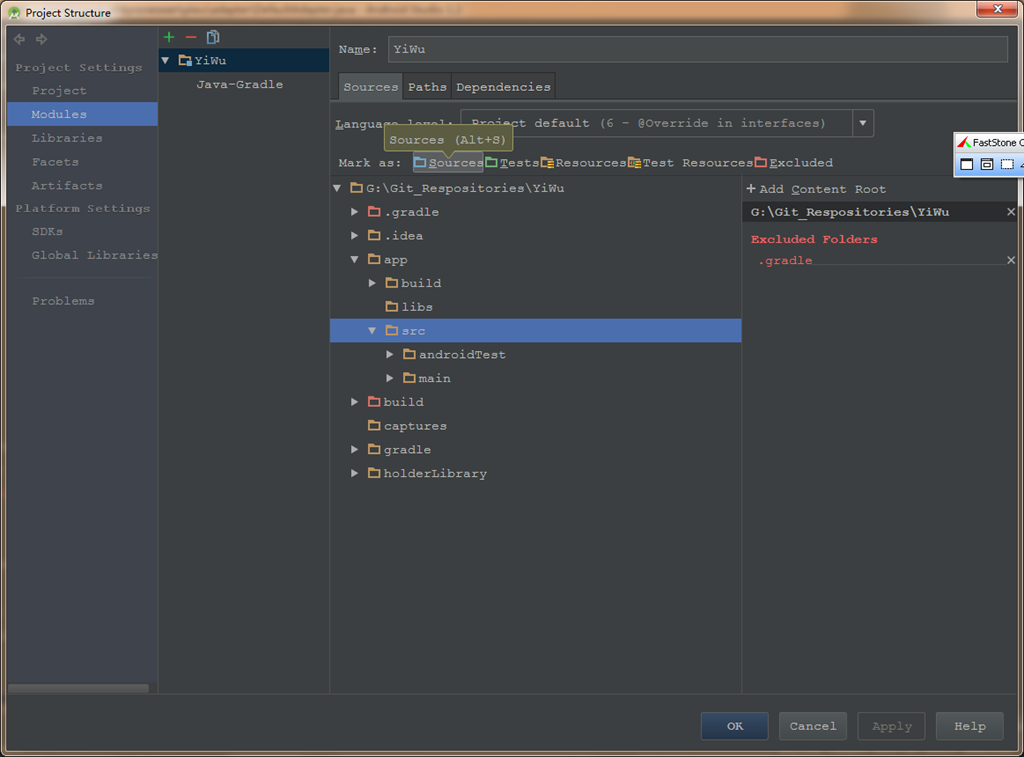Click the green plus add module icon
The width and height of the screenshot is (1024, 757).
coord(169,37)
